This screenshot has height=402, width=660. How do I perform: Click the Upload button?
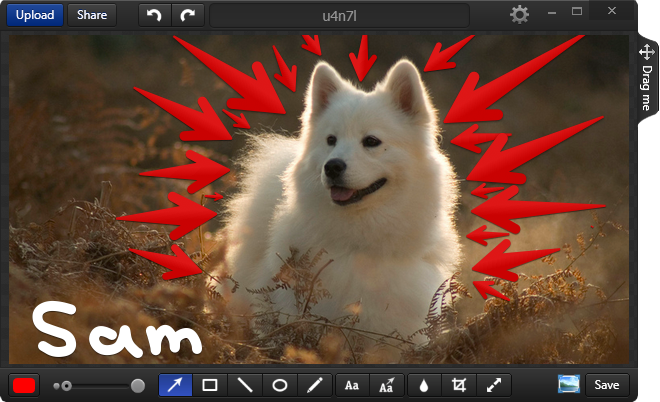pyautogui.click(x=34, y=15)
